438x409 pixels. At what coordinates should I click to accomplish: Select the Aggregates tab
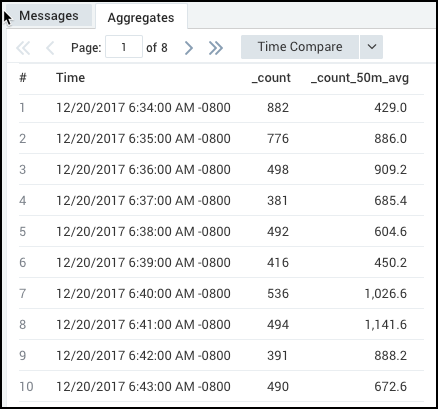141,18
